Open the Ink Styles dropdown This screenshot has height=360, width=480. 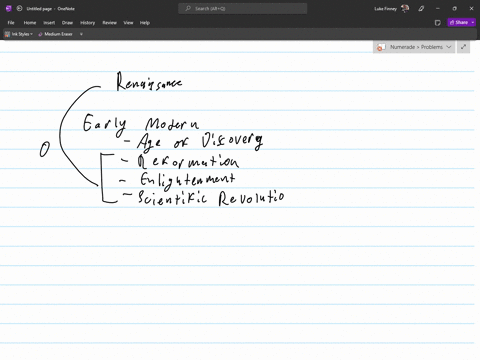(x=19, y=34)
